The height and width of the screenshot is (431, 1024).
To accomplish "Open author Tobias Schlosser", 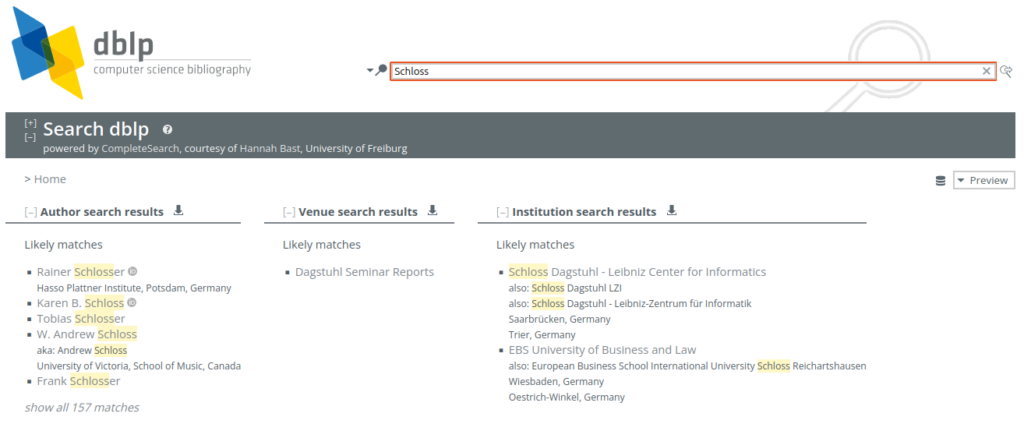I will [x=81, y=319].
